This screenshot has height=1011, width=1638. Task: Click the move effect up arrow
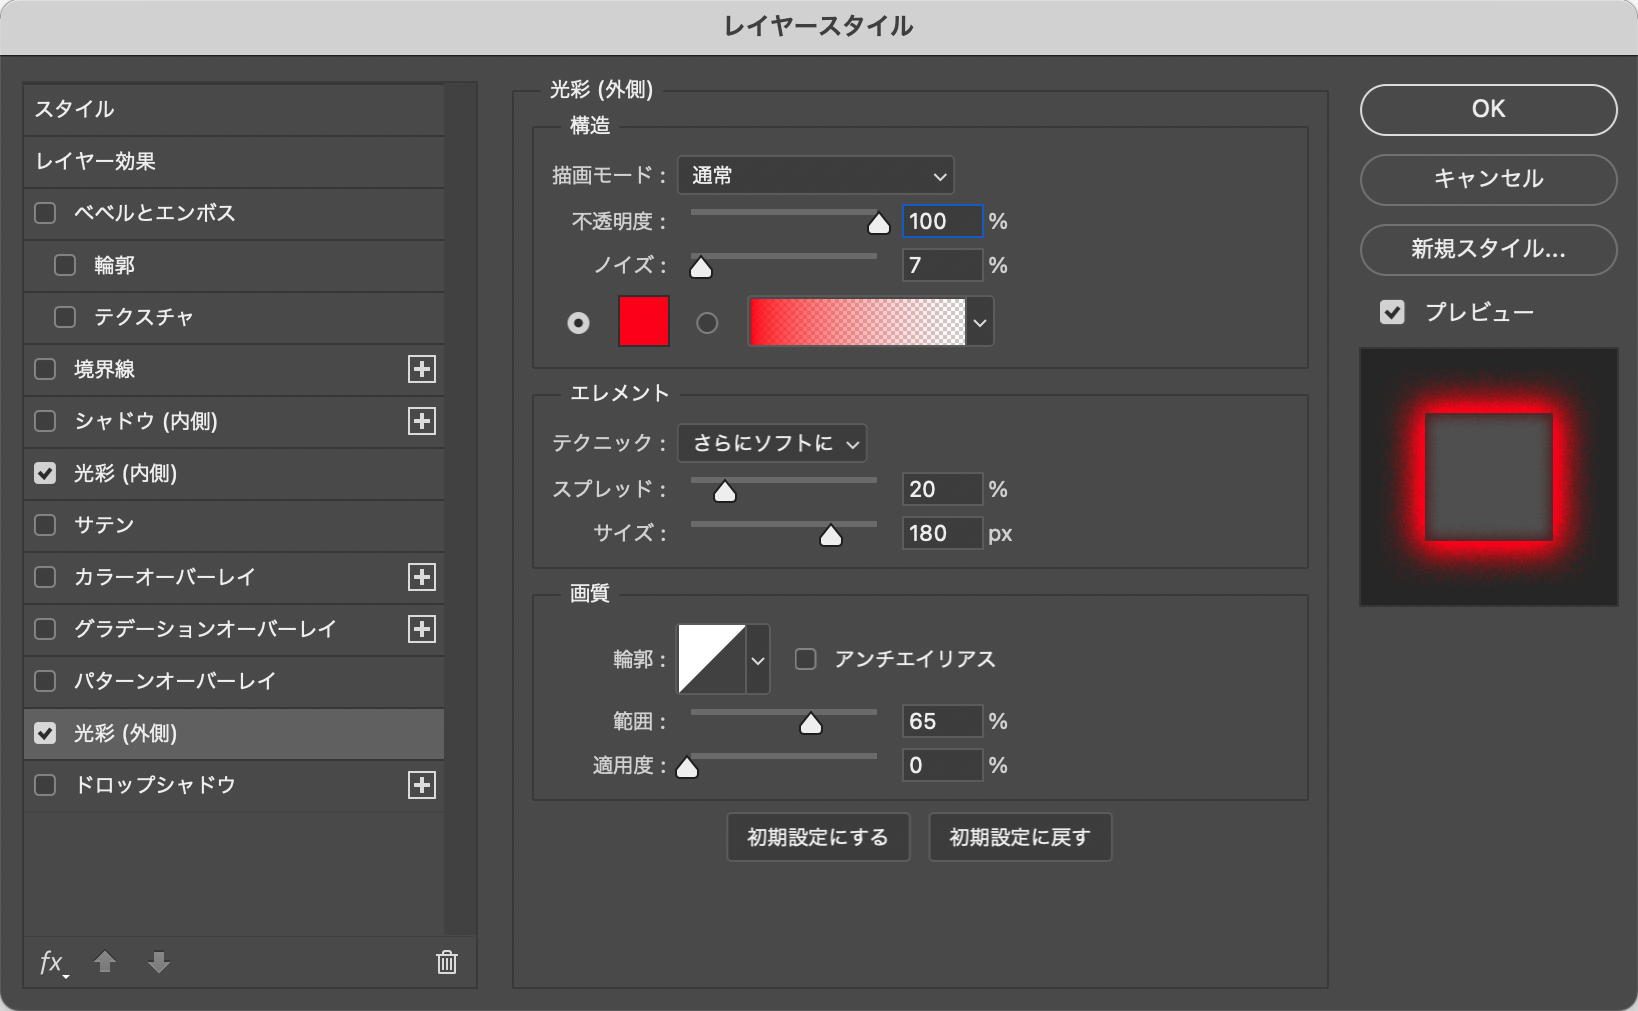click(105, 962)
